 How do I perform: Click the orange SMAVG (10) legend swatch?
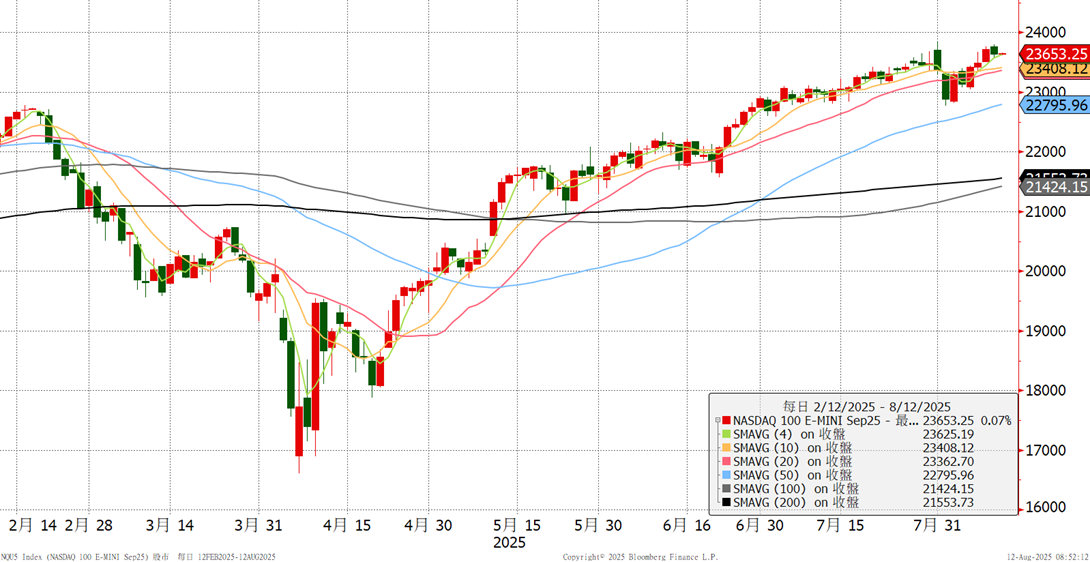(726, 447)
